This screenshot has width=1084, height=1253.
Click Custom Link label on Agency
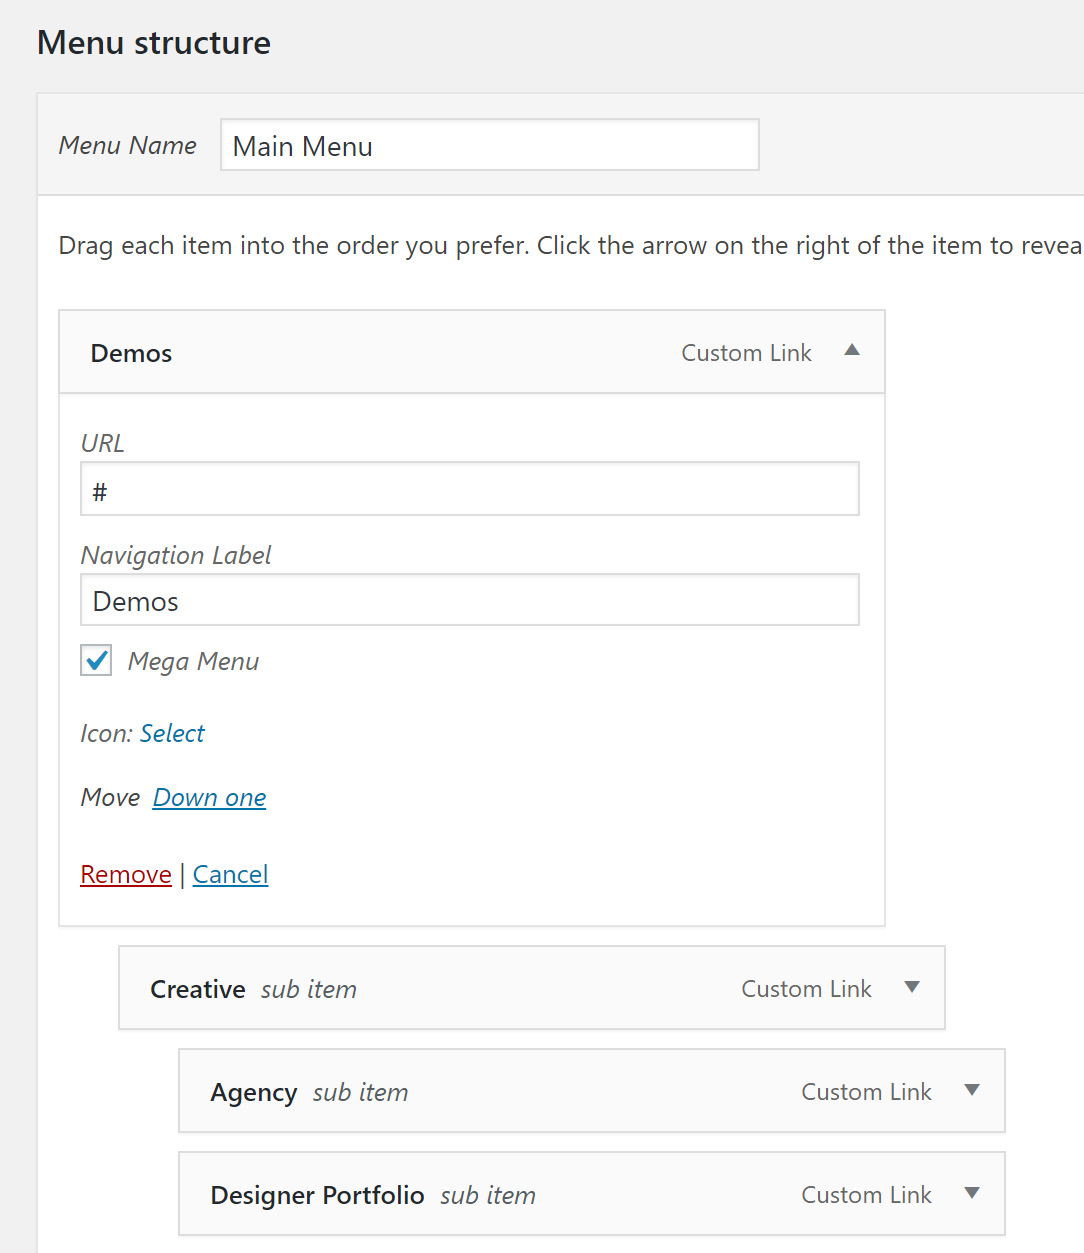coord(866,1092)
